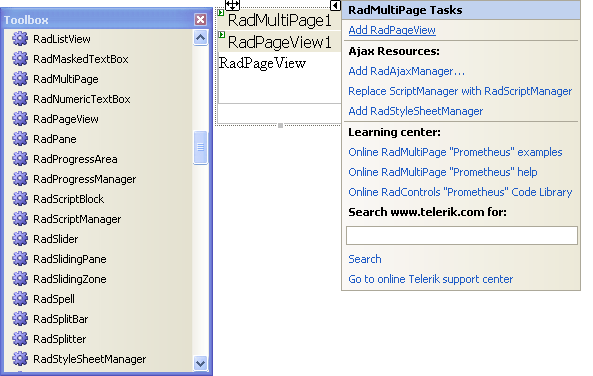This screenshot has width=593, height=376.
Task: Choose RadProgressArea text in Toolbox
Action: [75, 159]
